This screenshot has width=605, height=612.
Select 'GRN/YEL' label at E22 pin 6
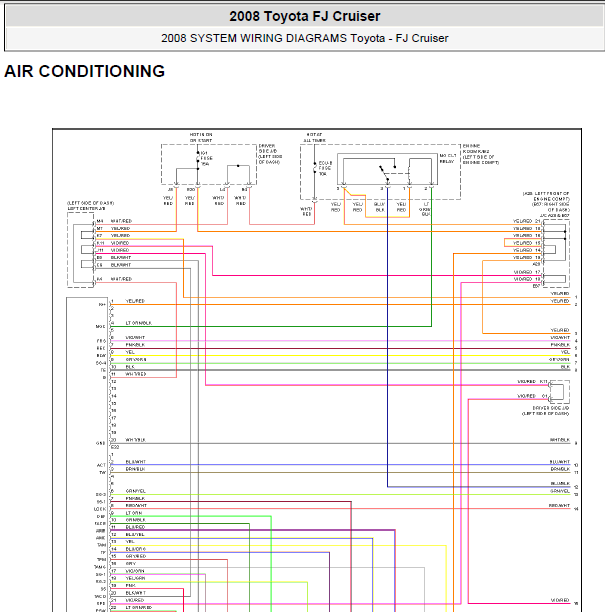[135, 491]
